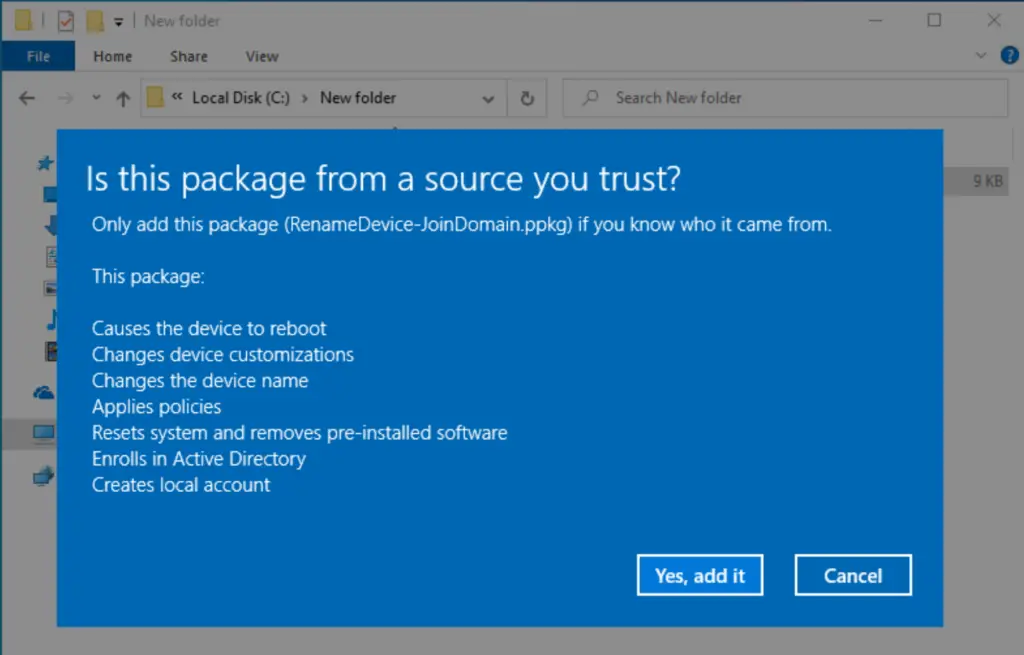
Task: Open the recent locations dropdown arrow
Action: (96, 98)
